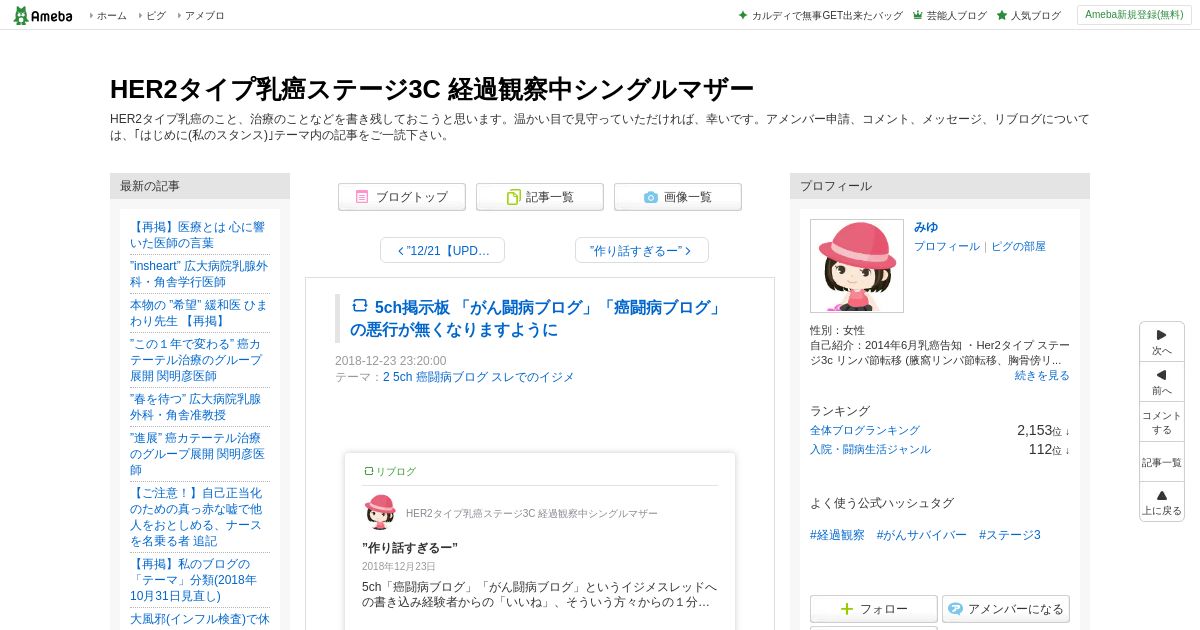The width and height of the screenshot is (1200, 630).
Task: Open アメブロ in top navigation
Action: coord(204,15)
